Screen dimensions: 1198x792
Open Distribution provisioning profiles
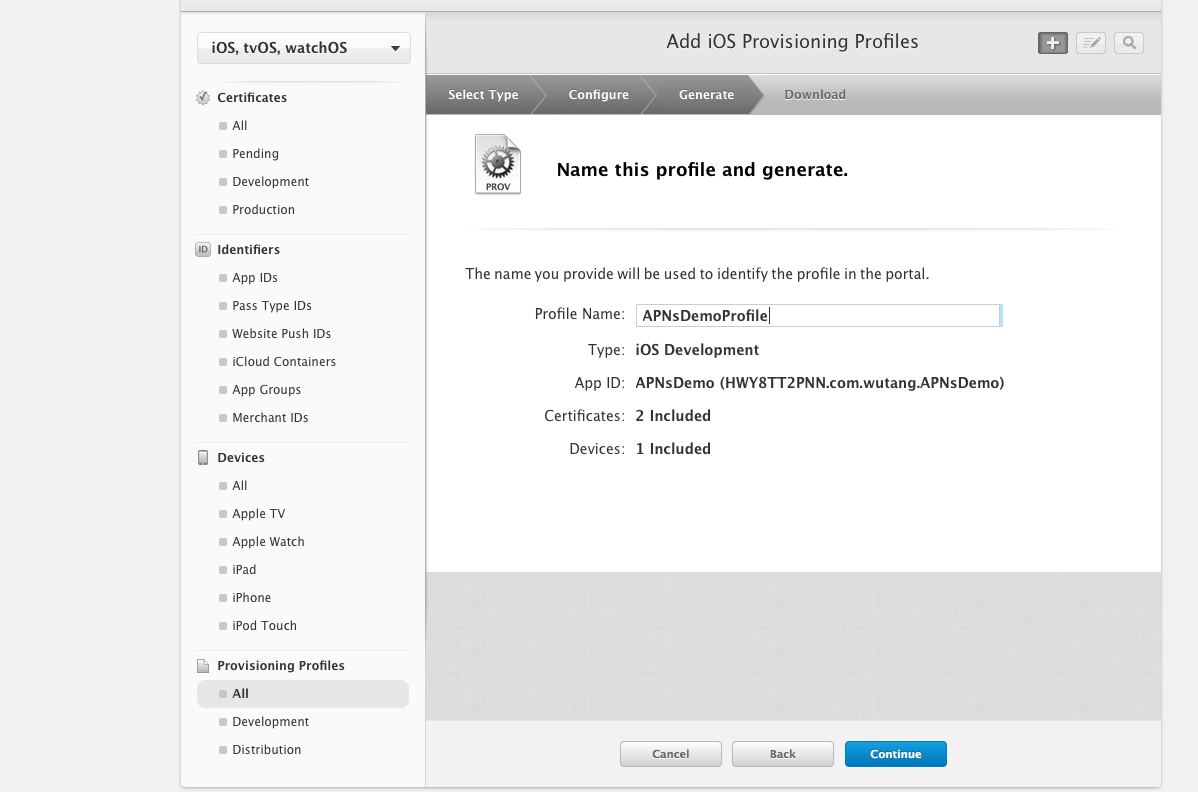click(x=266, y=750)
